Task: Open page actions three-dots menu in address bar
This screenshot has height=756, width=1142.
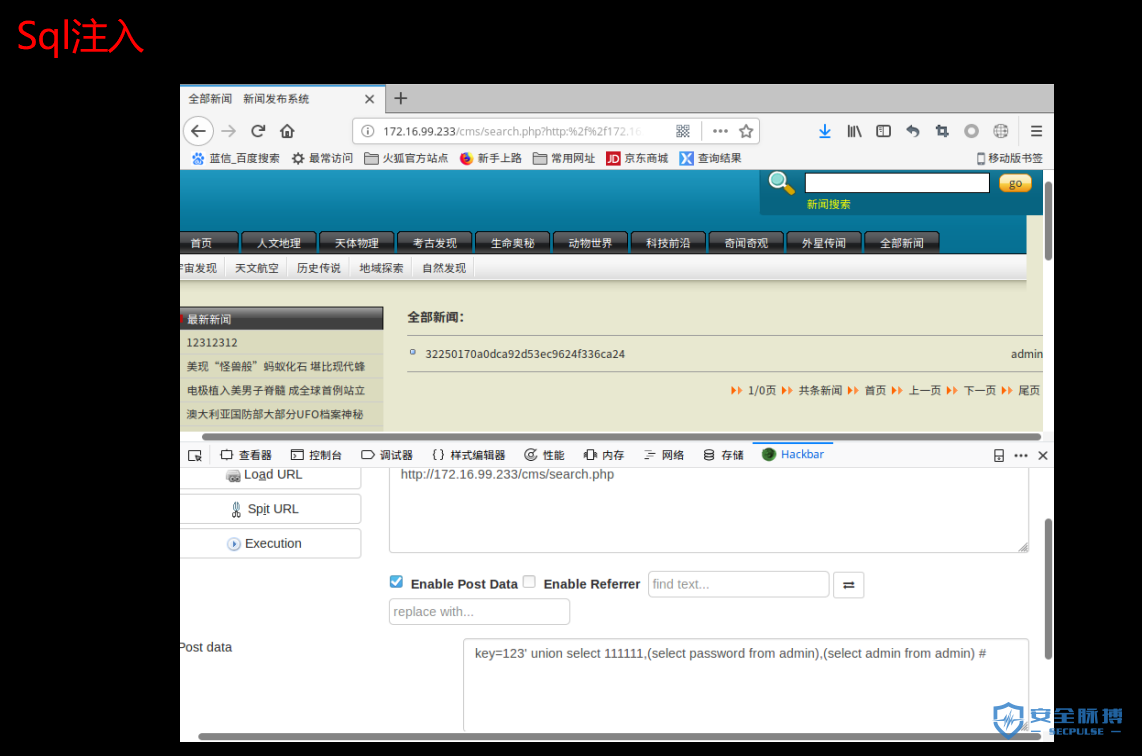Action: [x=720, y=131]
